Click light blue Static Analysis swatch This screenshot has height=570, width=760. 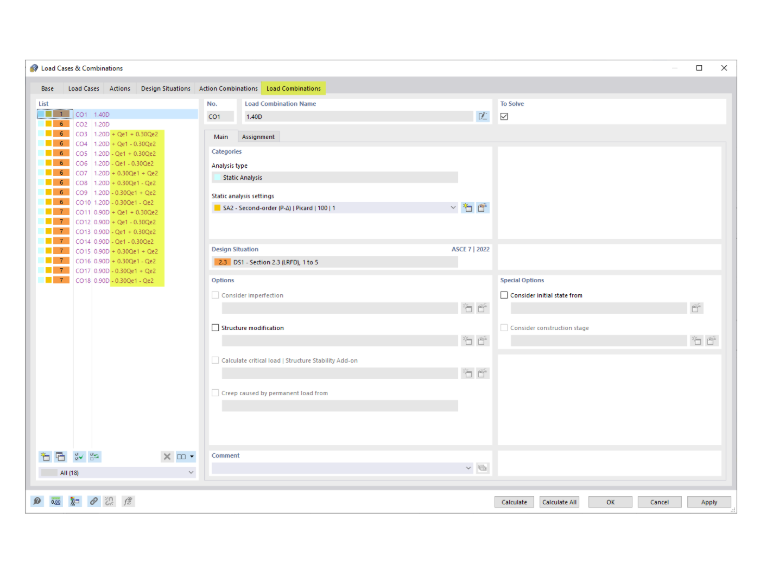pyautogui.click(x=217, y=177)
